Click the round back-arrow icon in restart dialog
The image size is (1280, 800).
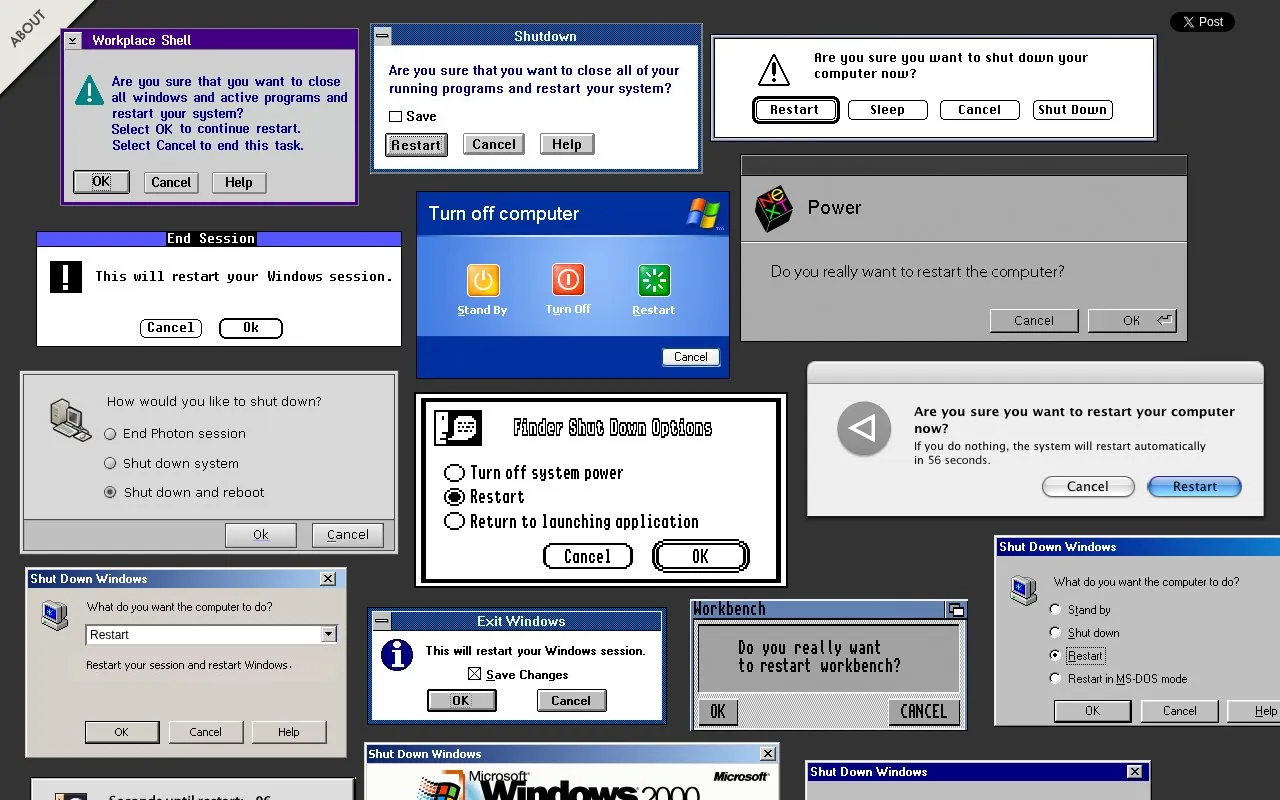coord(863,429)
